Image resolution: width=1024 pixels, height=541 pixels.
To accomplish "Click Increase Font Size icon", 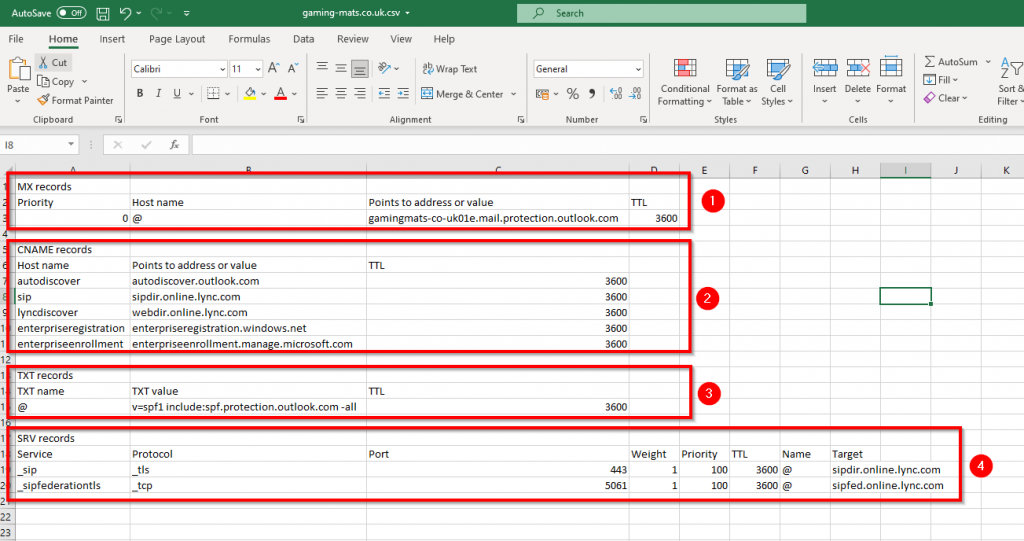I will coord(274,68).
